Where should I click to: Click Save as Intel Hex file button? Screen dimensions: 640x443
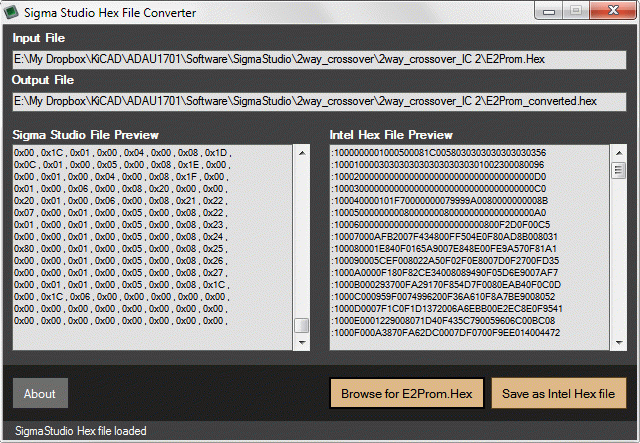pos(558,393)
